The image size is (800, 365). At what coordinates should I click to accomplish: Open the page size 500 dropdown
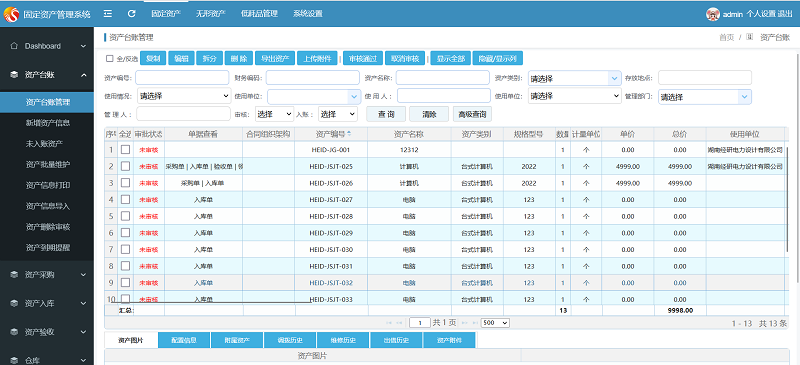pyautogui.click(x=495, y=323)
